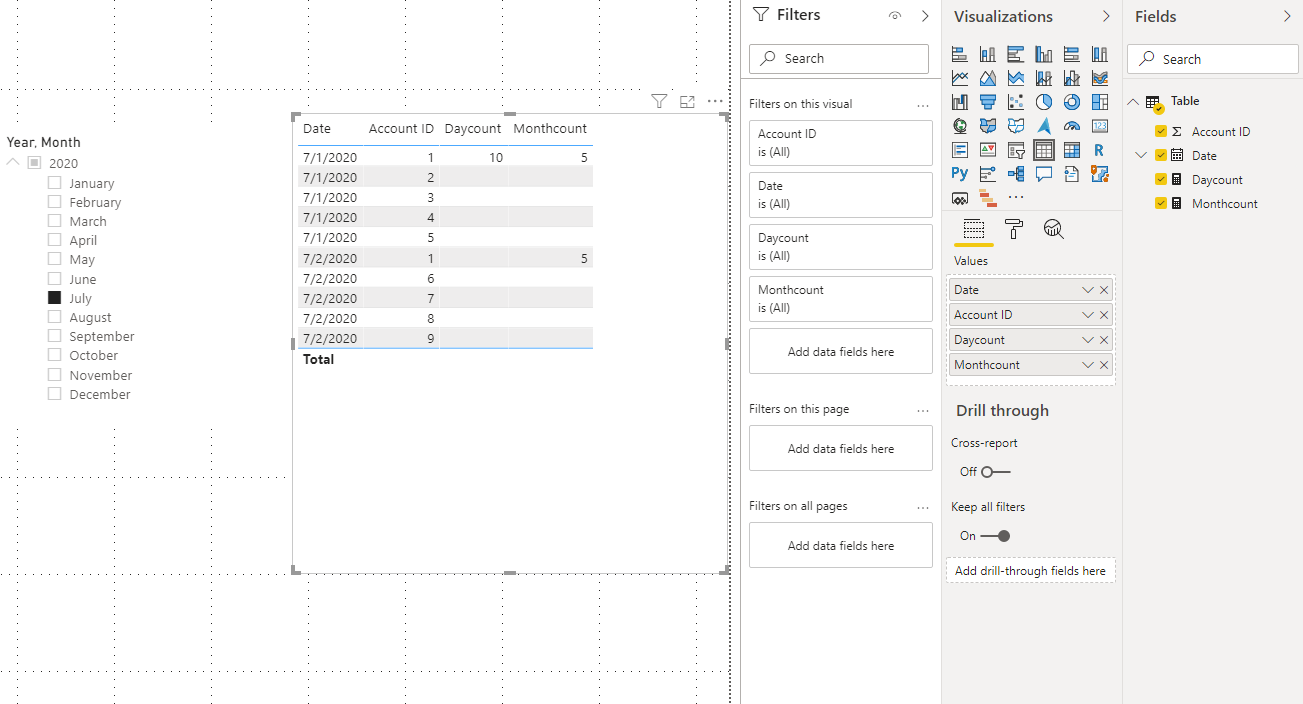This screenshot has width=1303, height=704.
Task: Select the gauge visual
Action: [1072, 126]
